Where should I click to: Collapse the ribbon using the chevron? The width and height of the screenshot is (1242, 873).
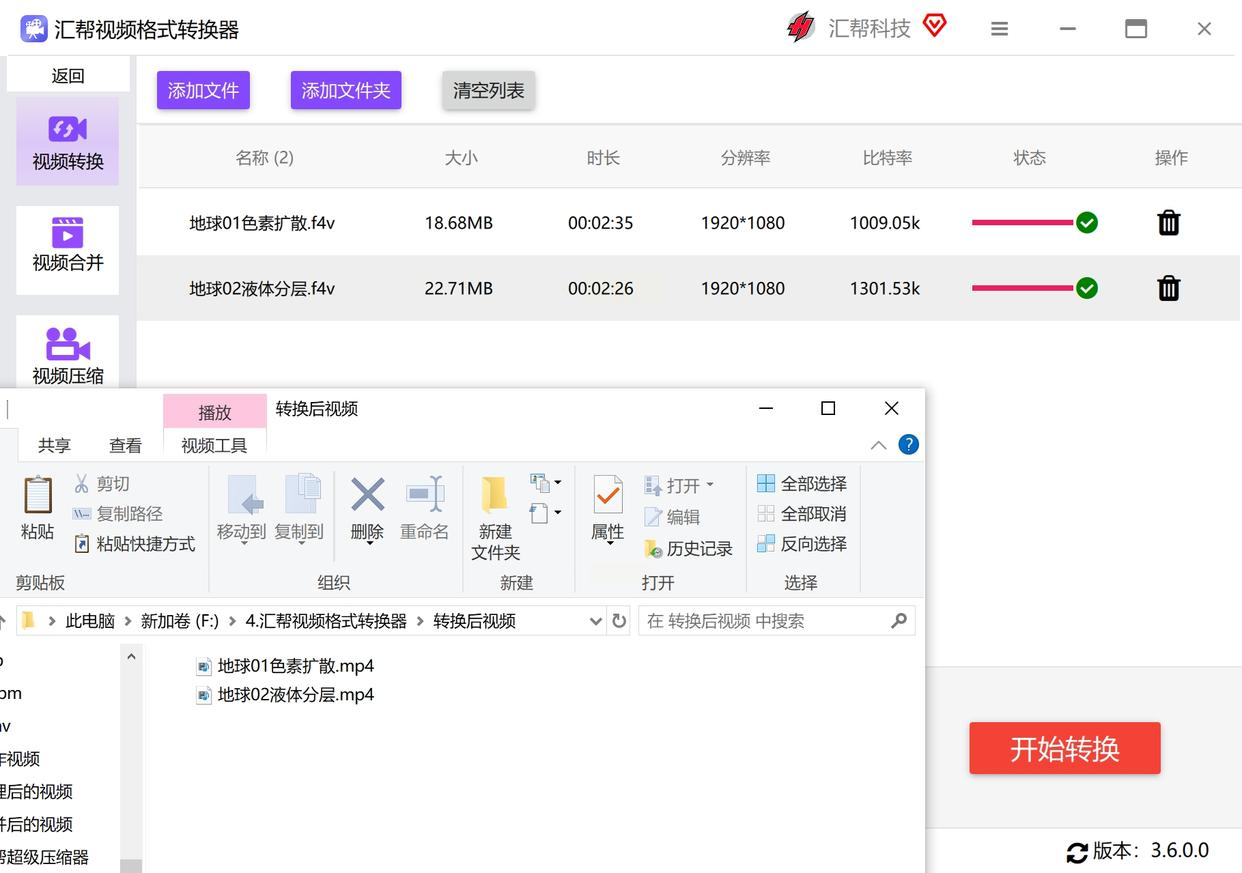(878, 446)
